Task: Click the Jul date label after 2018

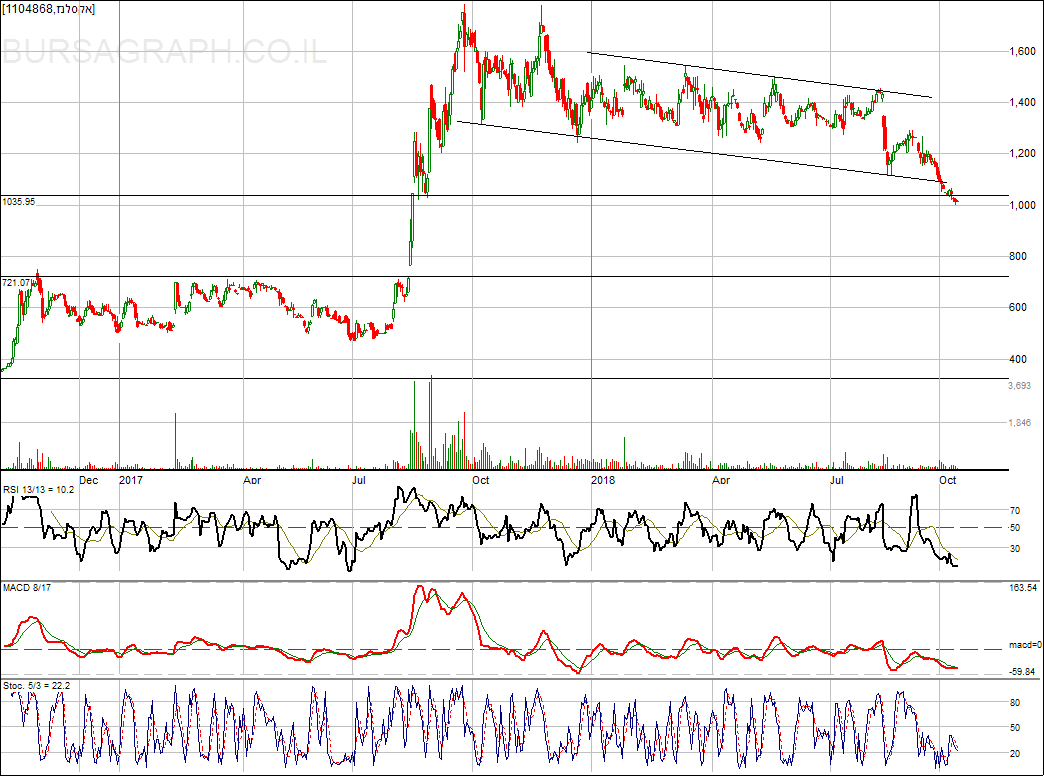Action: pos(837,480)
